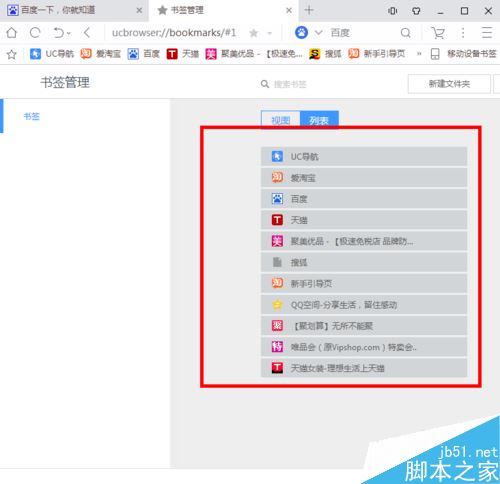
Task: Open 搜狐 in bookmarks bar
Action: pos(325,54)
